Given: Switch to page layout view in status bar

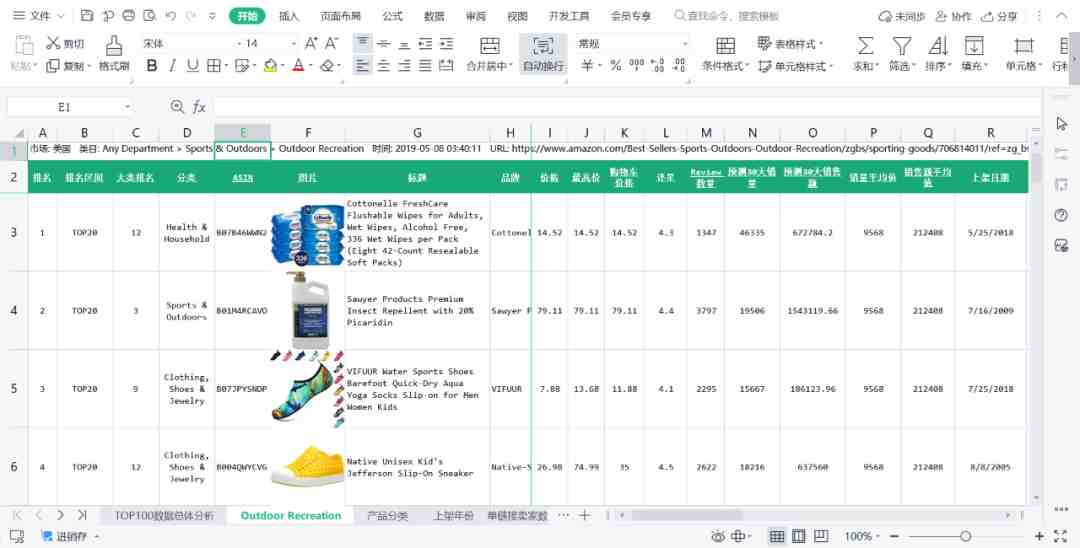Looking at the screenshot, I should pyautogui.click(x=799, y=536).
